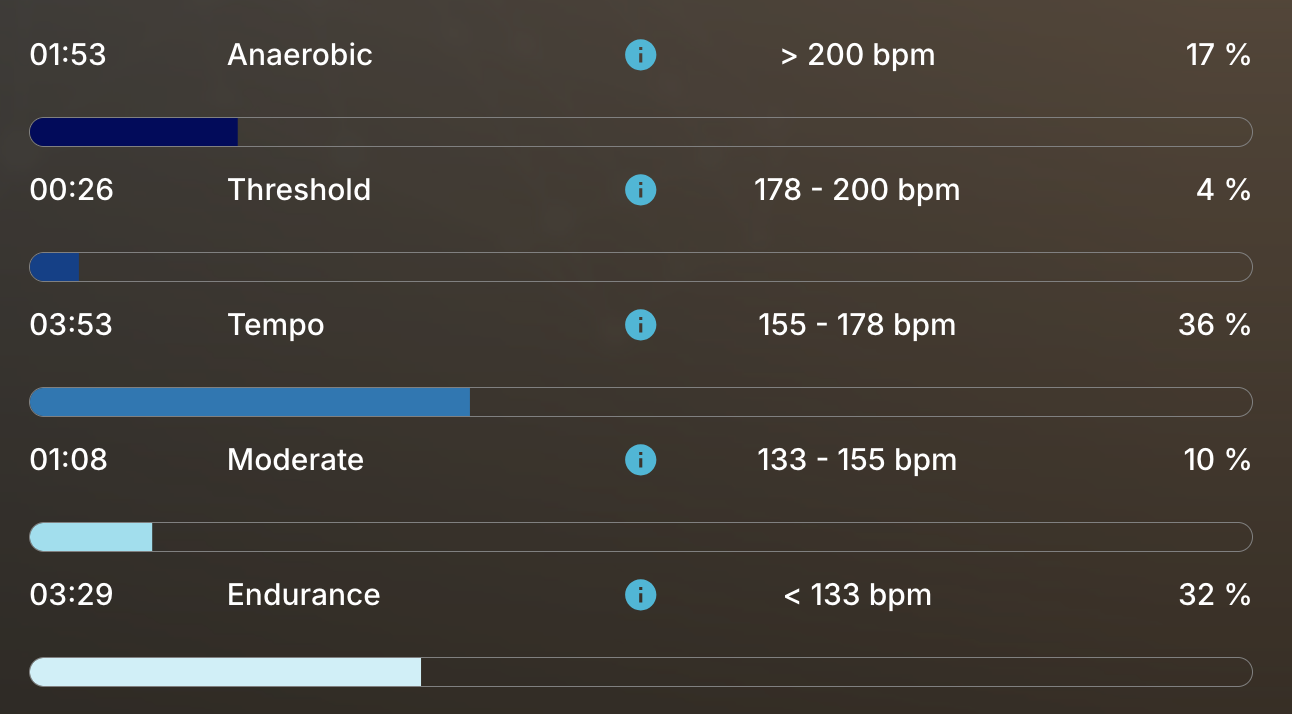Click the Anaerobic zone progress bar
This screenshot has width=1292, height=714.
pyautogui.click(x=640, y=132)
